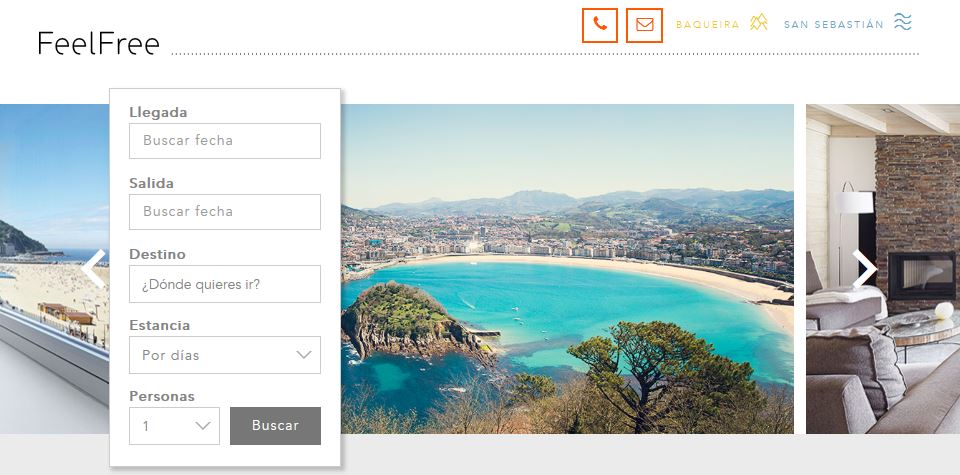This screenshot has height=475, width=960.
Task: Focus the Salida date field
Action: (225, 212)
